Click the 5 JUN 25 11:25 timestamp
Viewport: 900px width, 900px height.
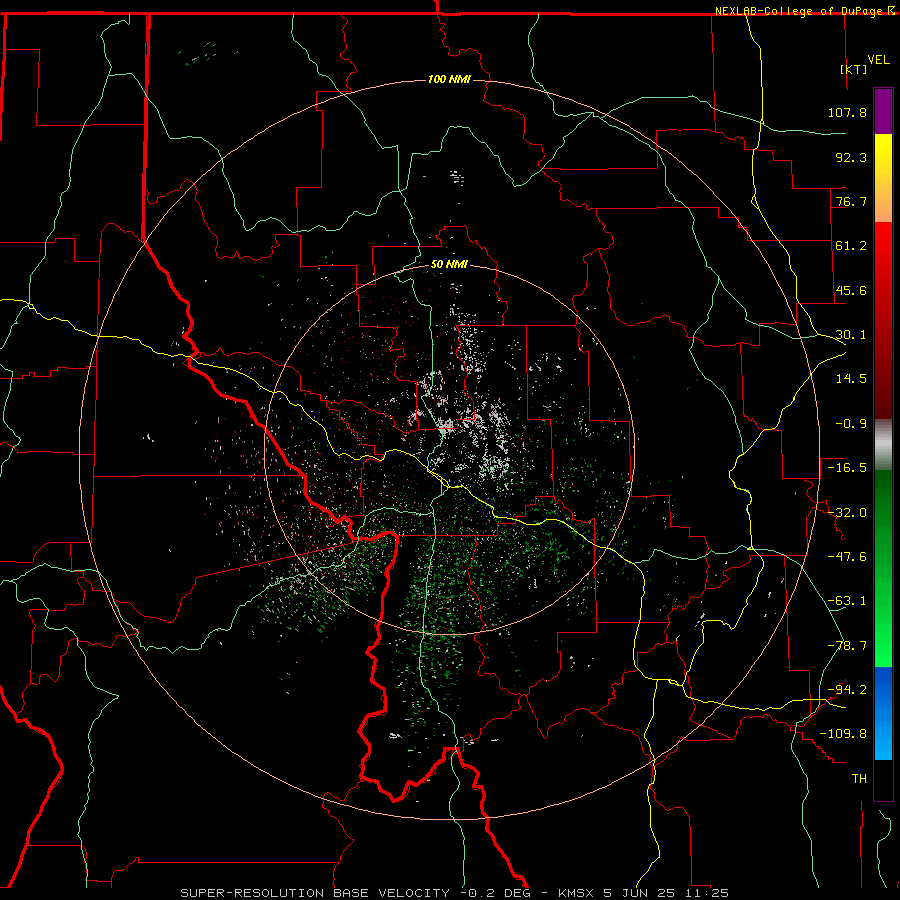point(666,893)
